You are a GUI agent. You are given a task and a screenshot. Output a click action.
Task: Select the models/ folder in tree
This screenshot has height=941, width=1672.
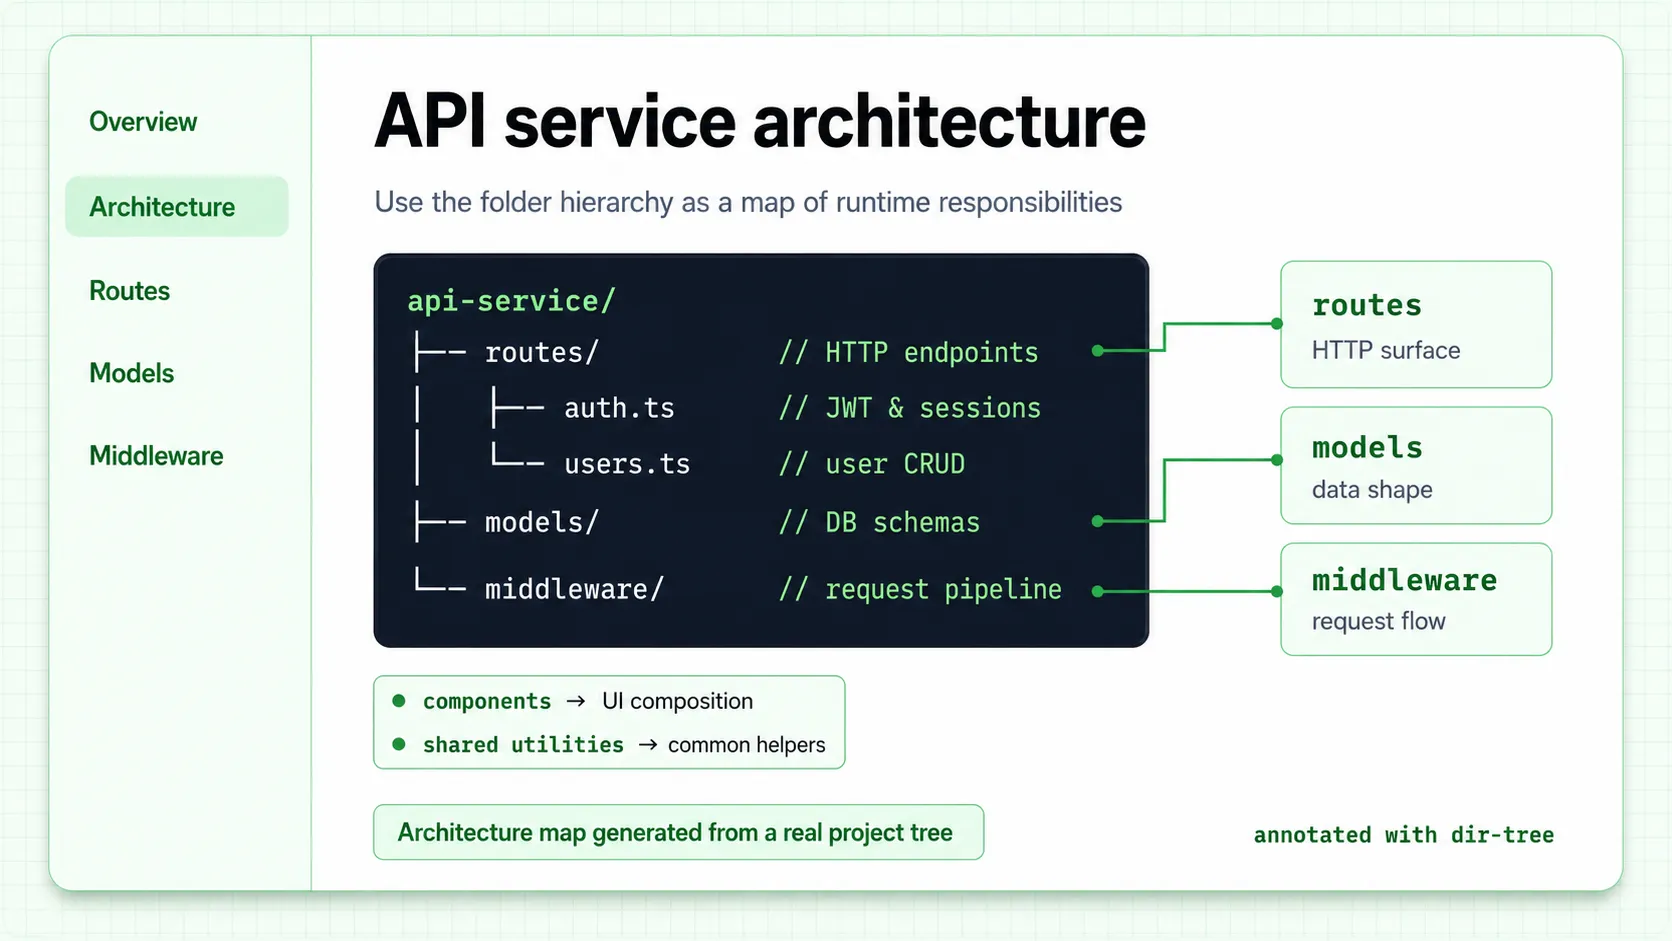541,522
